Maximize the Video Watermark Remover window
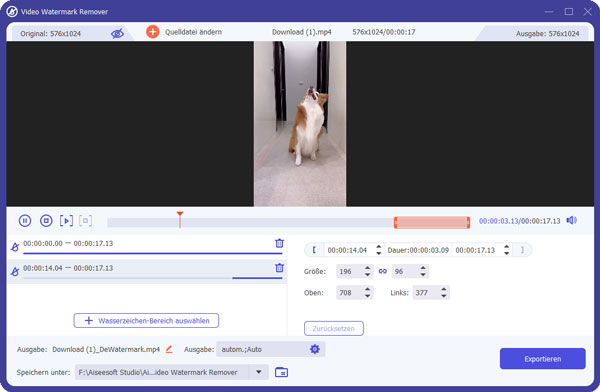The image size is (600, 392). tap(569, 11)
